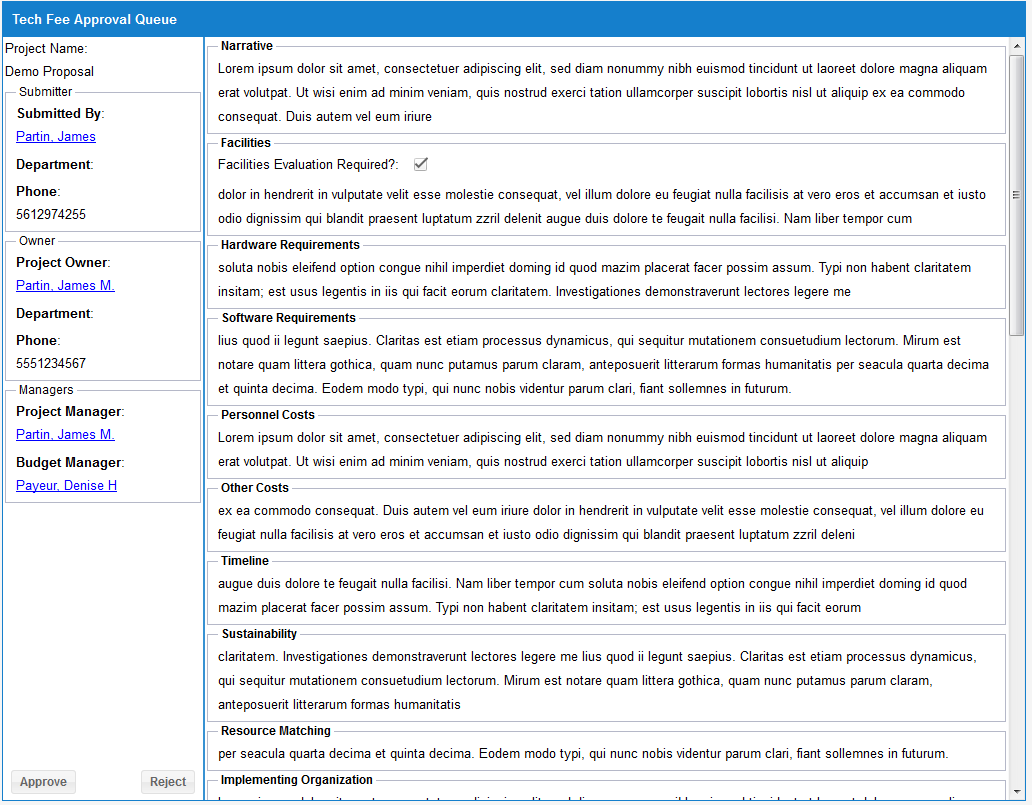Click the Narrative section text

pyautogui.click(x=602, y=93)
